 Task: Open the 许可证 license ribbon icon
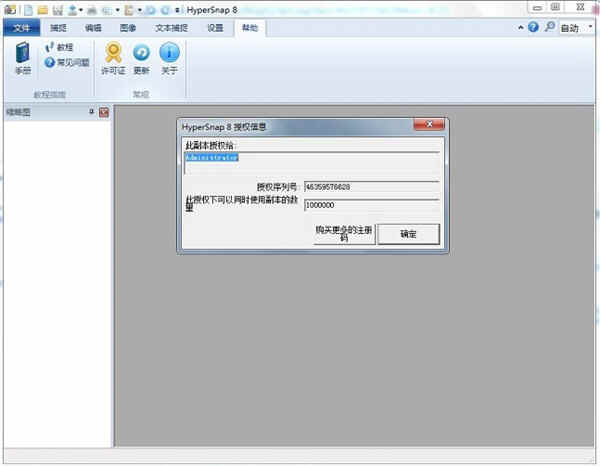click(113, 58)
